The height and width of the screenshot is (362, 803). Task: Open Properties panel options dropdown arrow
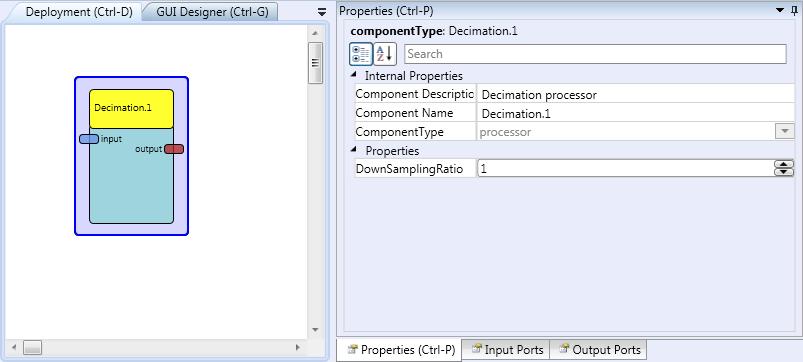tap(780, 10)
